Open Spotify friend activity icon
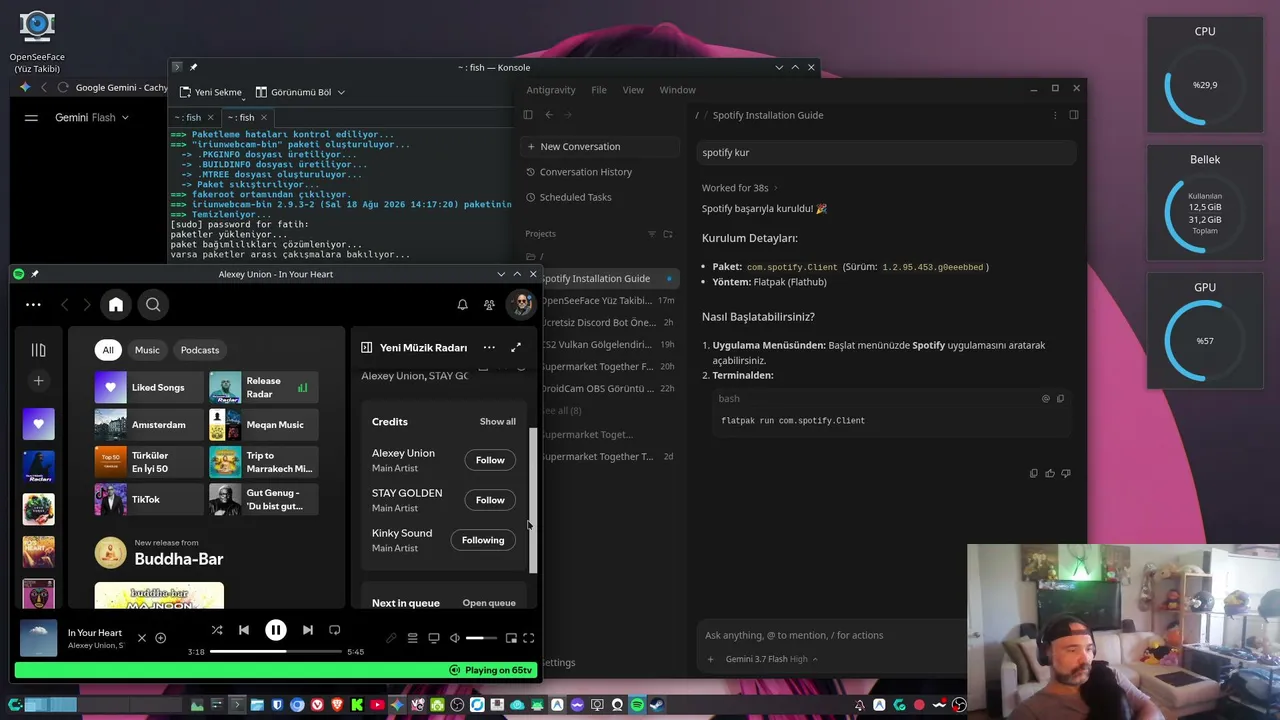The height and width of the screenshot is (720, 1280). tap(489, 305)
